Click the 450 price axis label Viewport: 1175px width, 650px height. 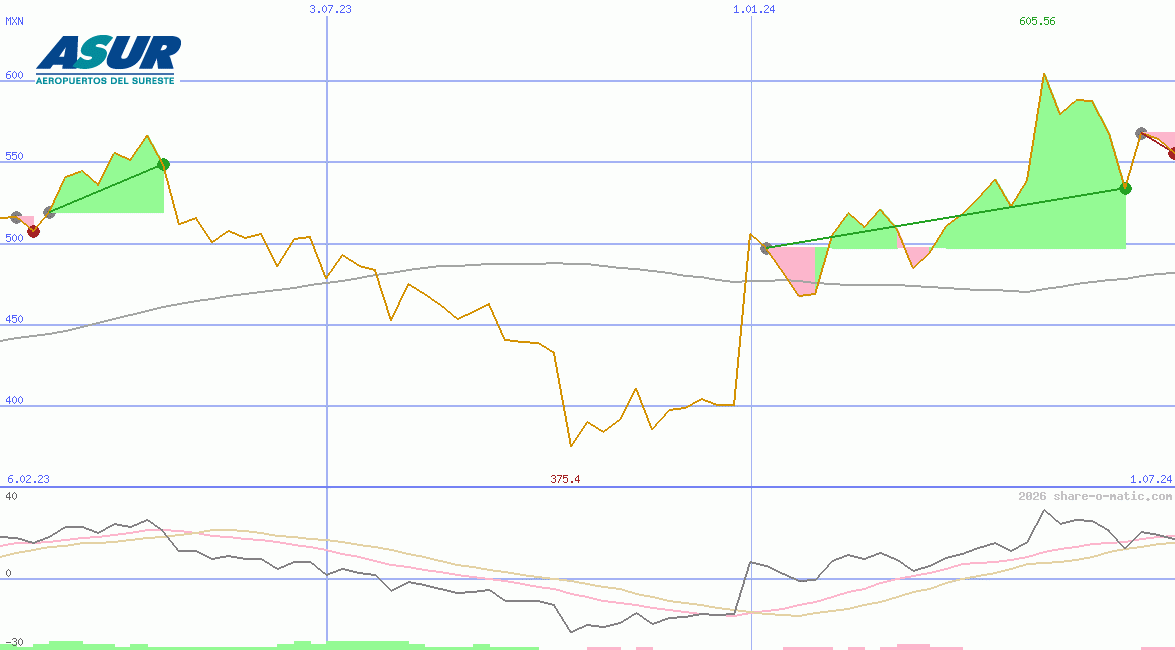pyautogui.click(x=14, y=320)
